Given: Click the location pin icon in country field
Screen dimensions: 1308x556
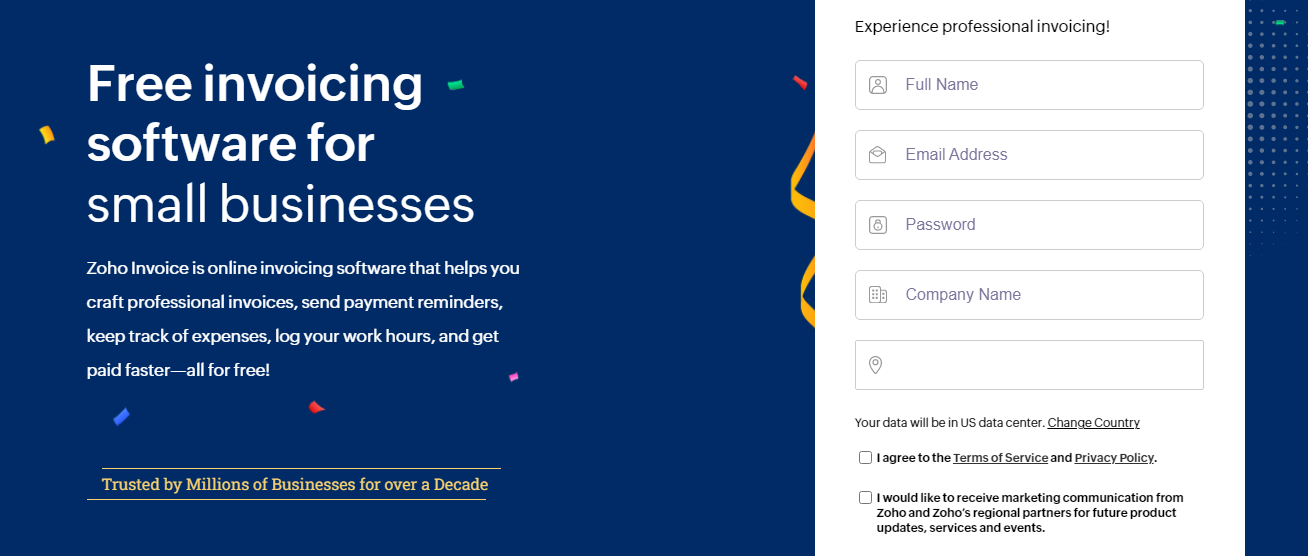Looking at the screenshot, I should point(876,365).
